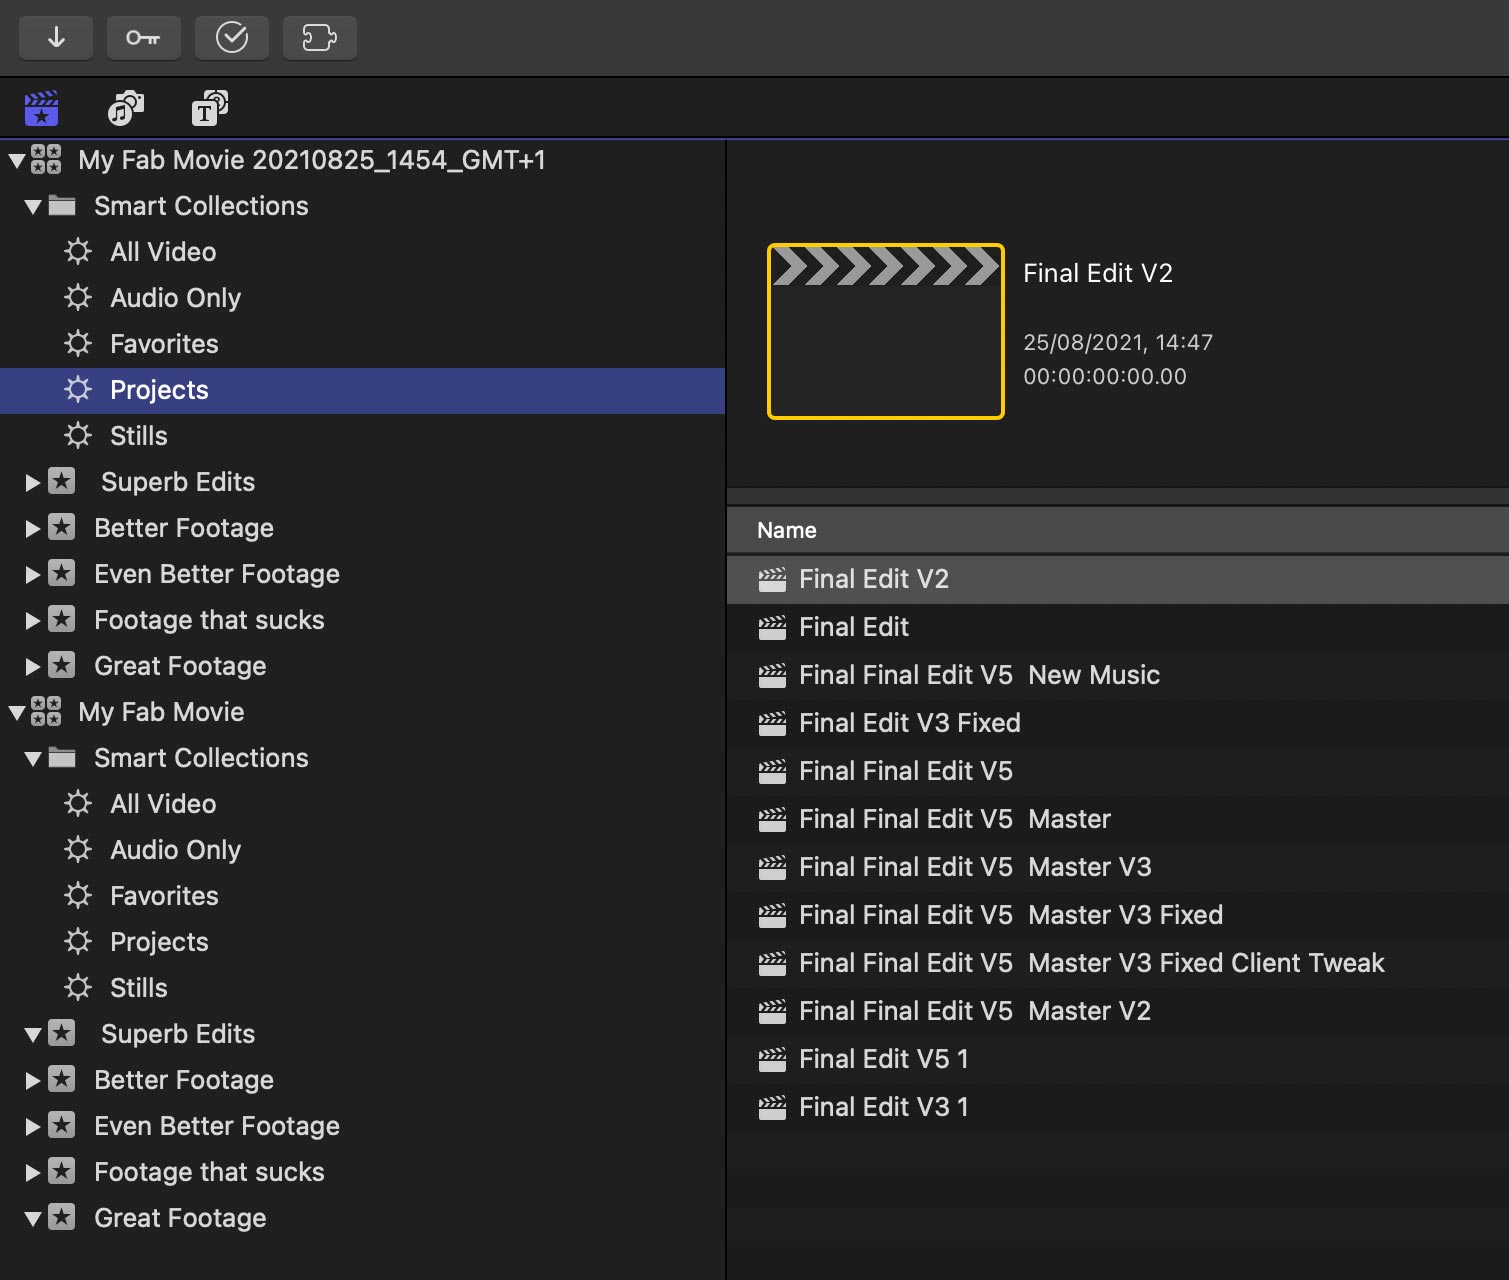Select the second Stills smart collection
1509x1280 pixels.
point(362,988)
